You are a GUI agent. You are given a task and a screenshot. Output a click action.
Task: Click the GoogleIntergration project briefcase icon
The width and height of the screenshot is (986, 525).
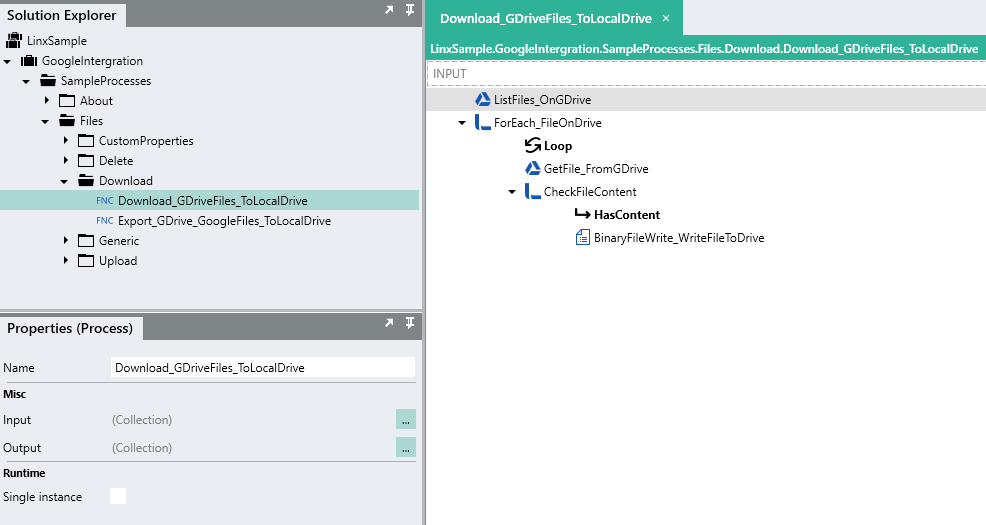[x=29, y=61]
